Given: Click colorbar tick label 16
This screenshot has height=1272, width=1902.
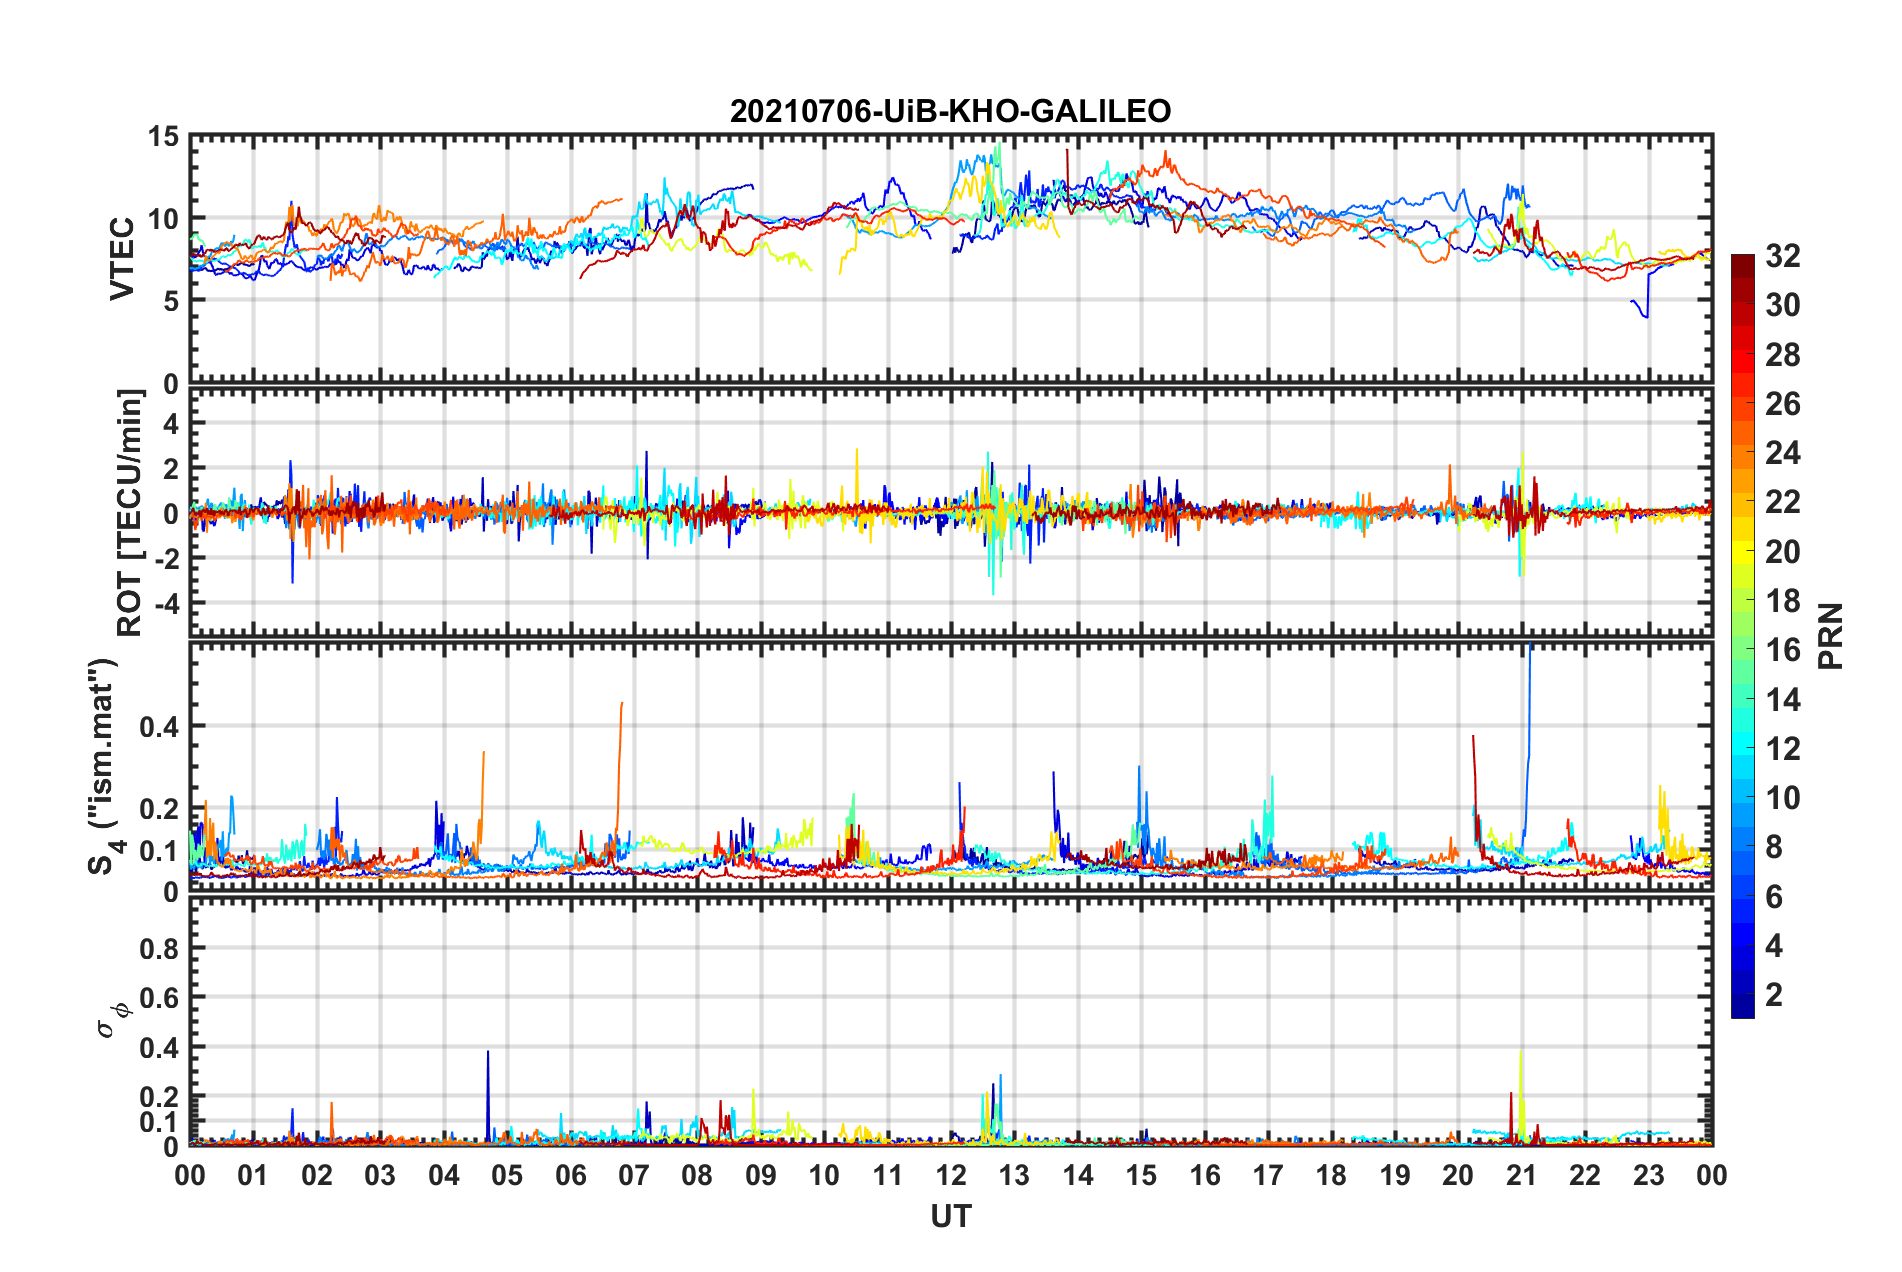Looking at the screenshot, I should [1782, 650].
